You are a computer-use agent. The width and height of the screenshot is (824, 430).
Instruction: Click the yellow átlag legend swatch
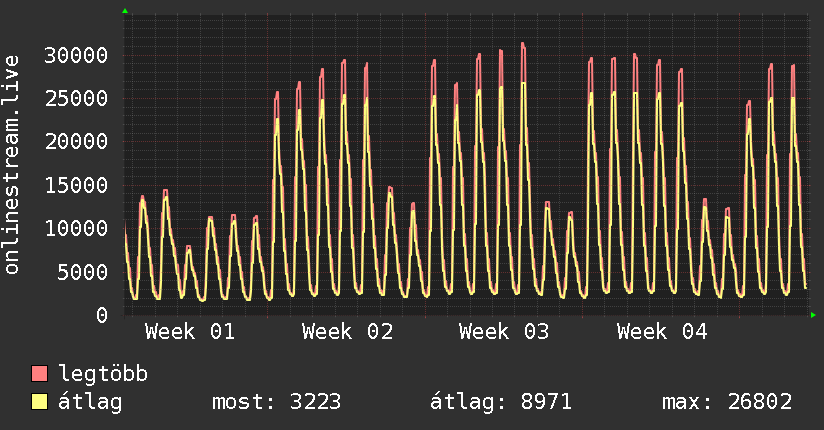pyautogui.click(x=40, y=402)
